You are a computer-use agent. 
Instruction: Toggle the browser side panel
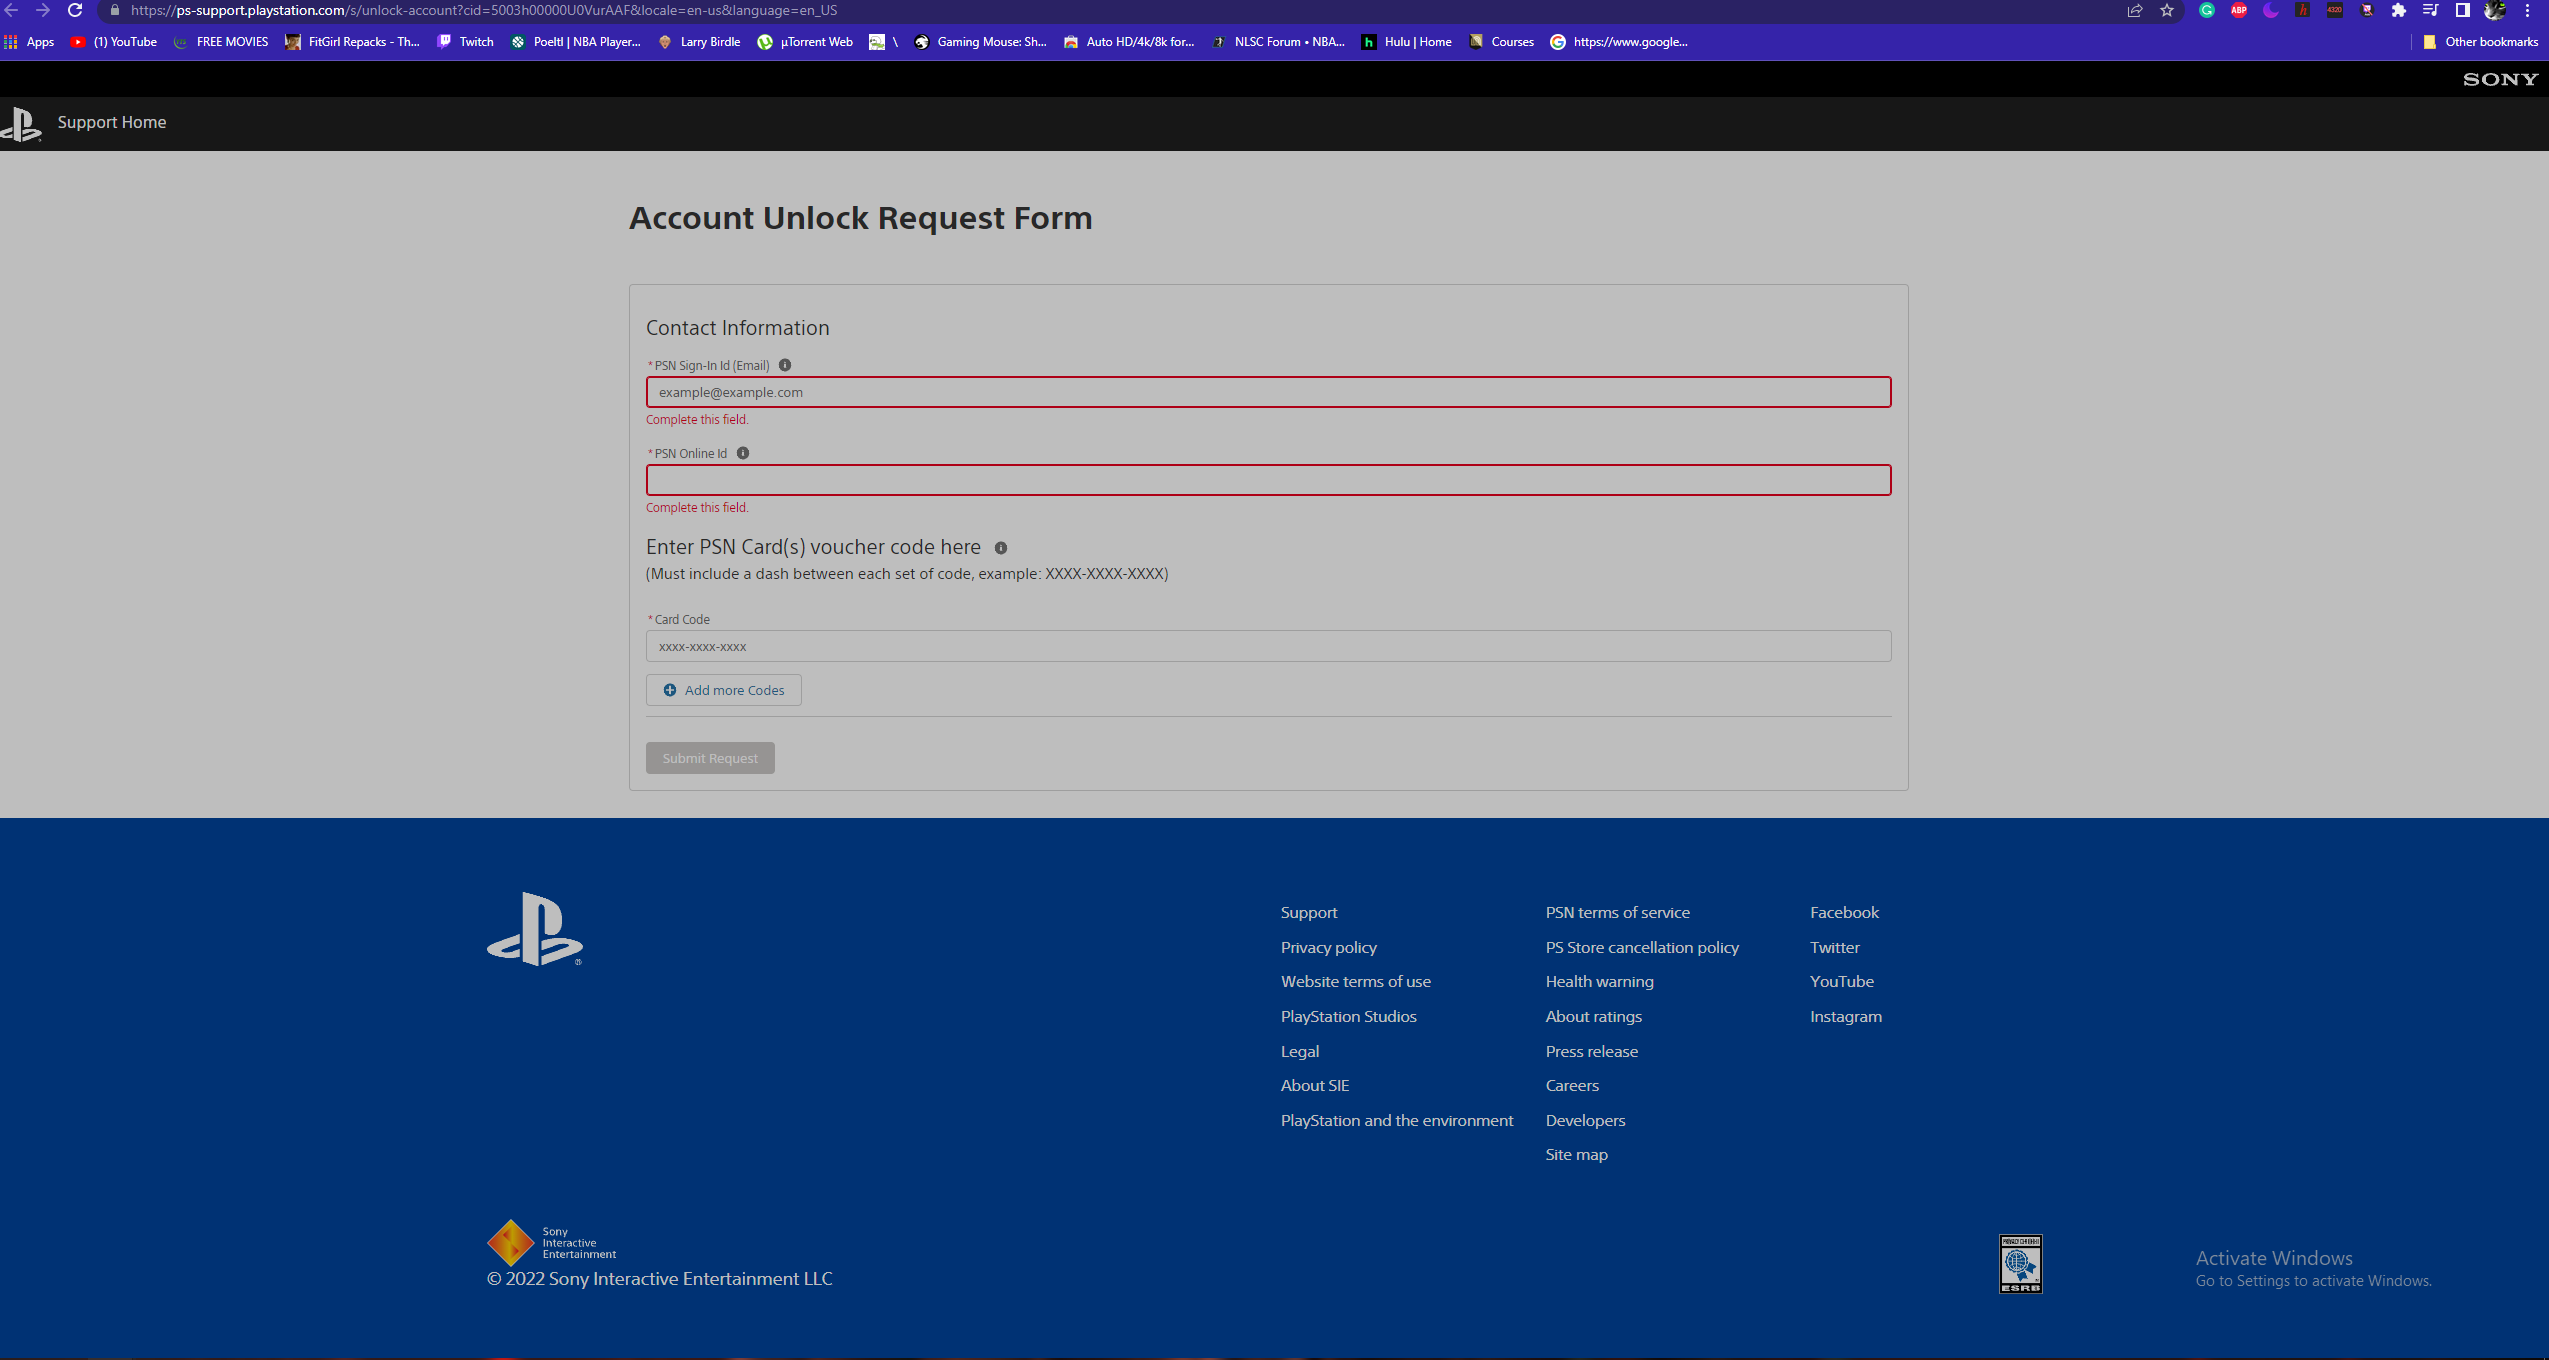tap(2463, 10)
